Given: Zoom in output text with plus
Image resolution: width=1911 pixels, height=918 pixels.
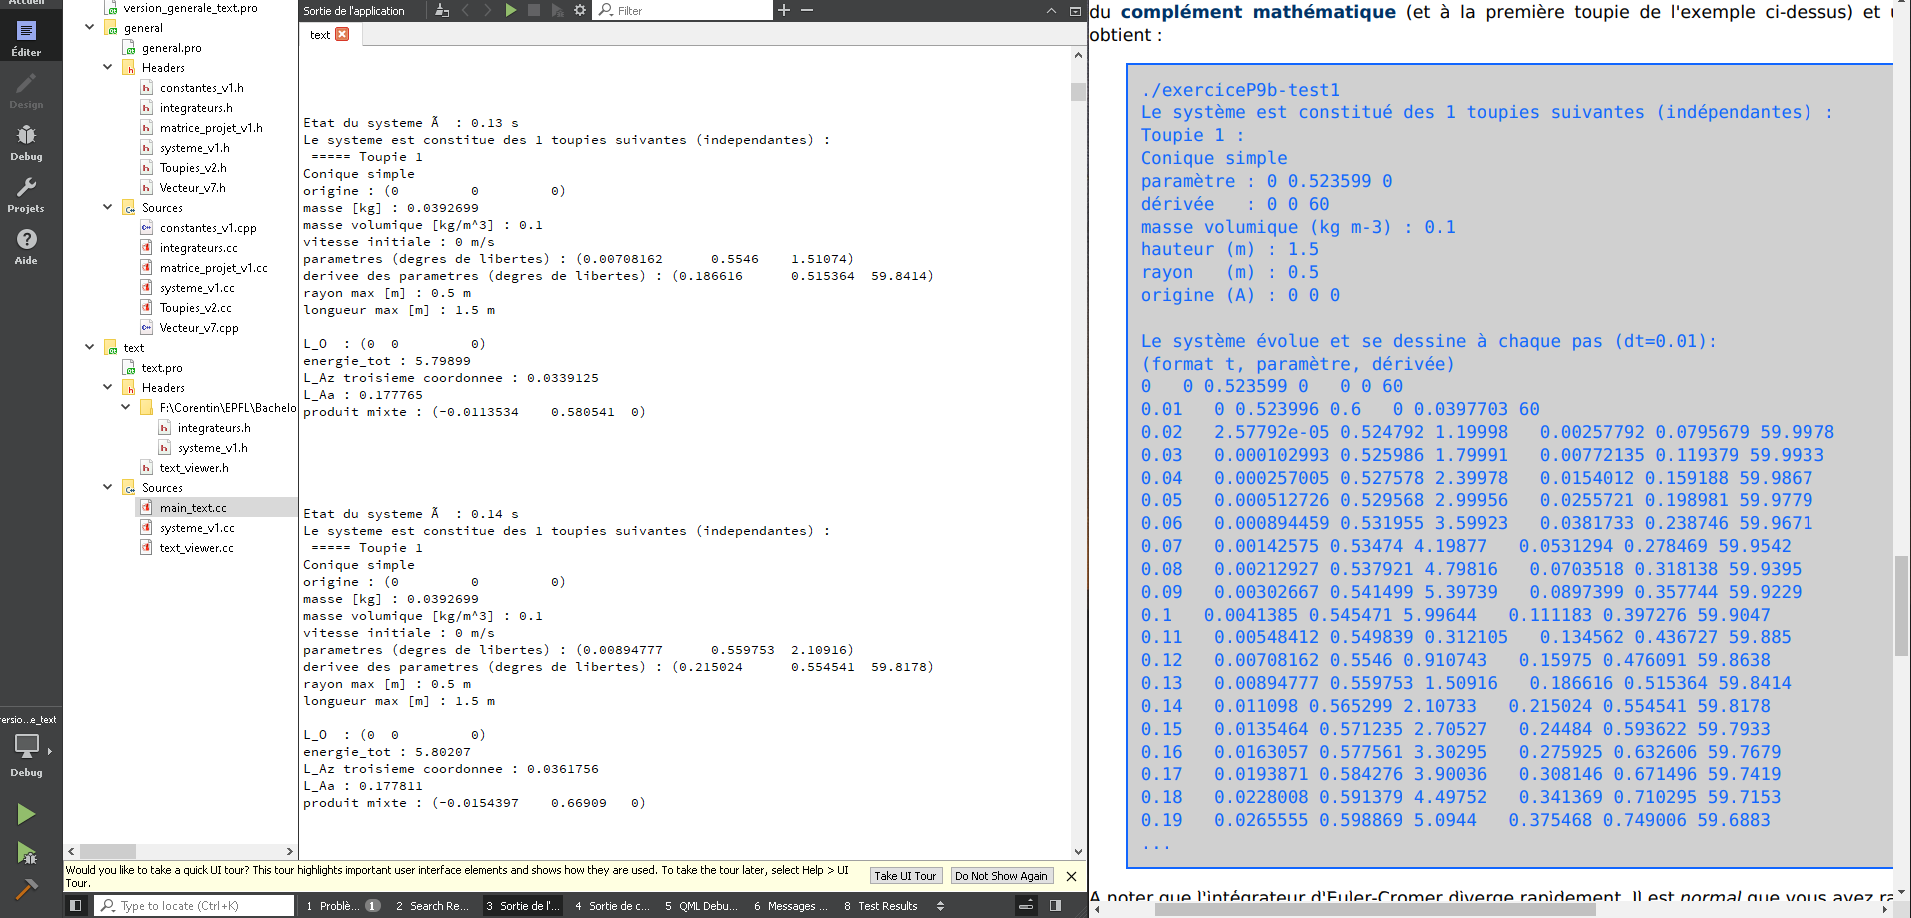Looking at the screenshot, I should pyautogui.click(x=784, y=10).
